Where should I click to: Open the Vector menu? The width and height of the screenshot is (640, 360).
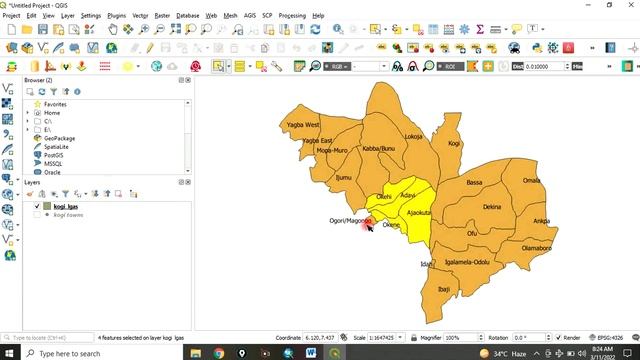[140, 16]
